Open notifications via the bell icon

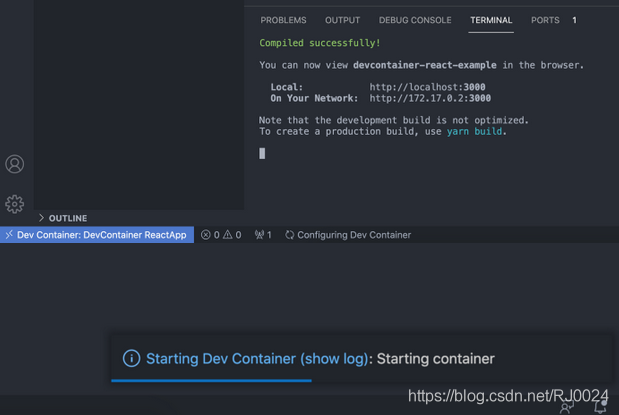(x=600, y=407)
